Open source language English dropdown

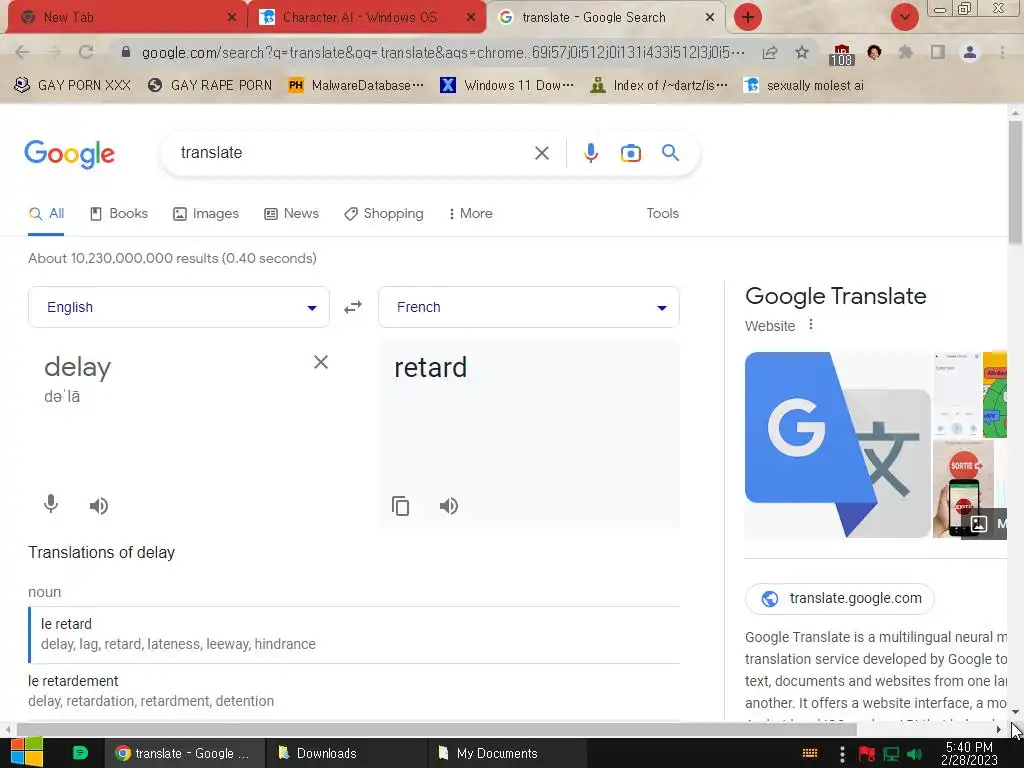[179, 307]
